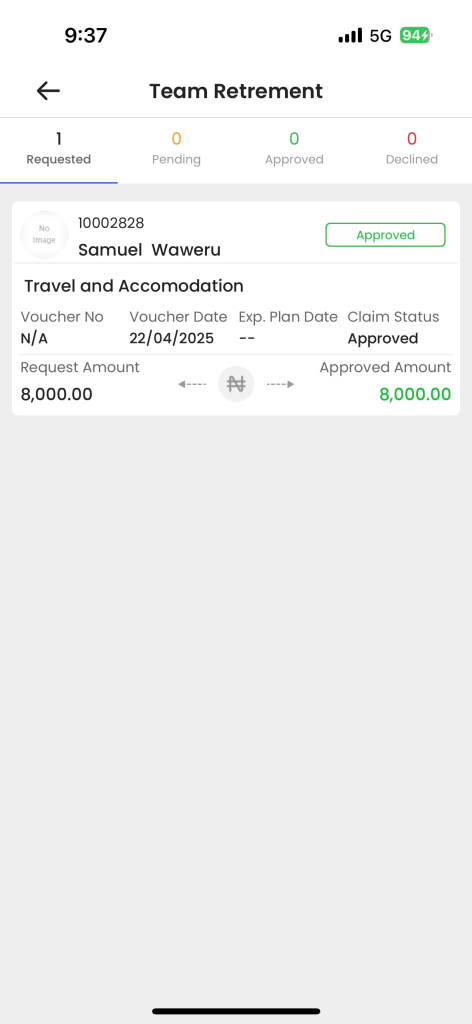472x1024 pixels.
Task: Switch to the Pending tab
Action: pyautogui.click(x=176, y=150)
